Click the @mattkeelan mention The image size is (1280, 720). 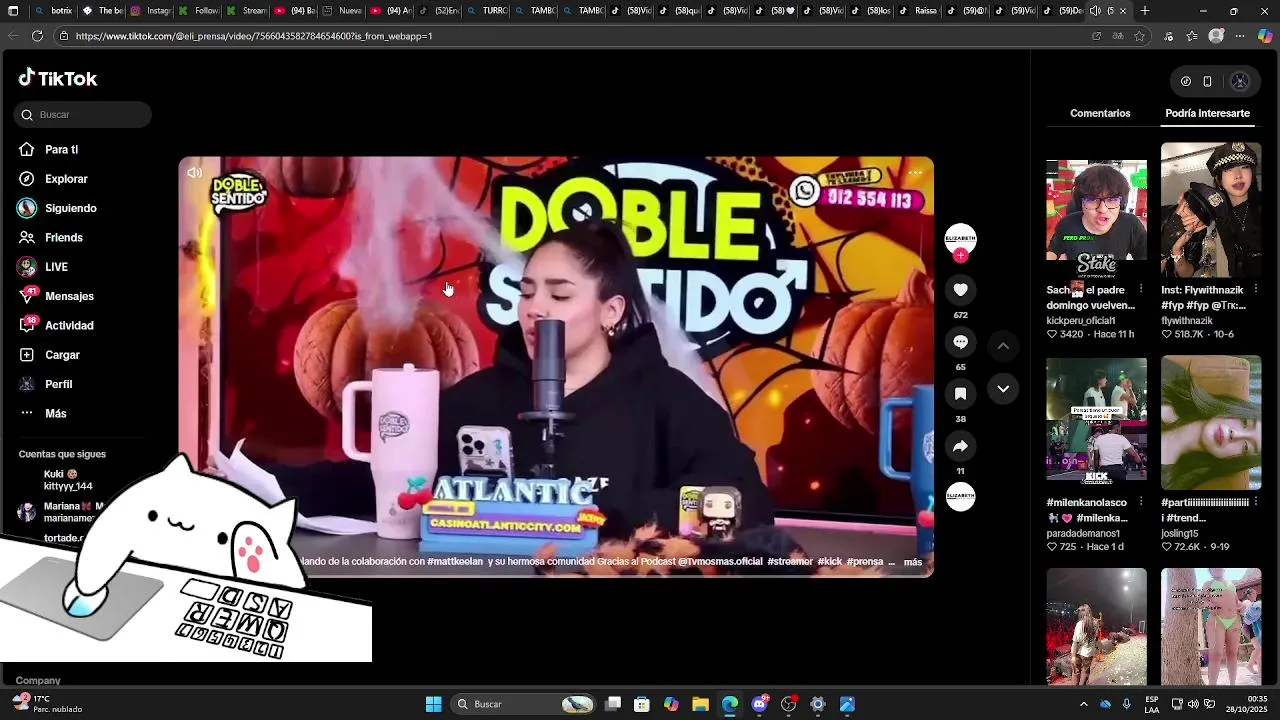455,562
